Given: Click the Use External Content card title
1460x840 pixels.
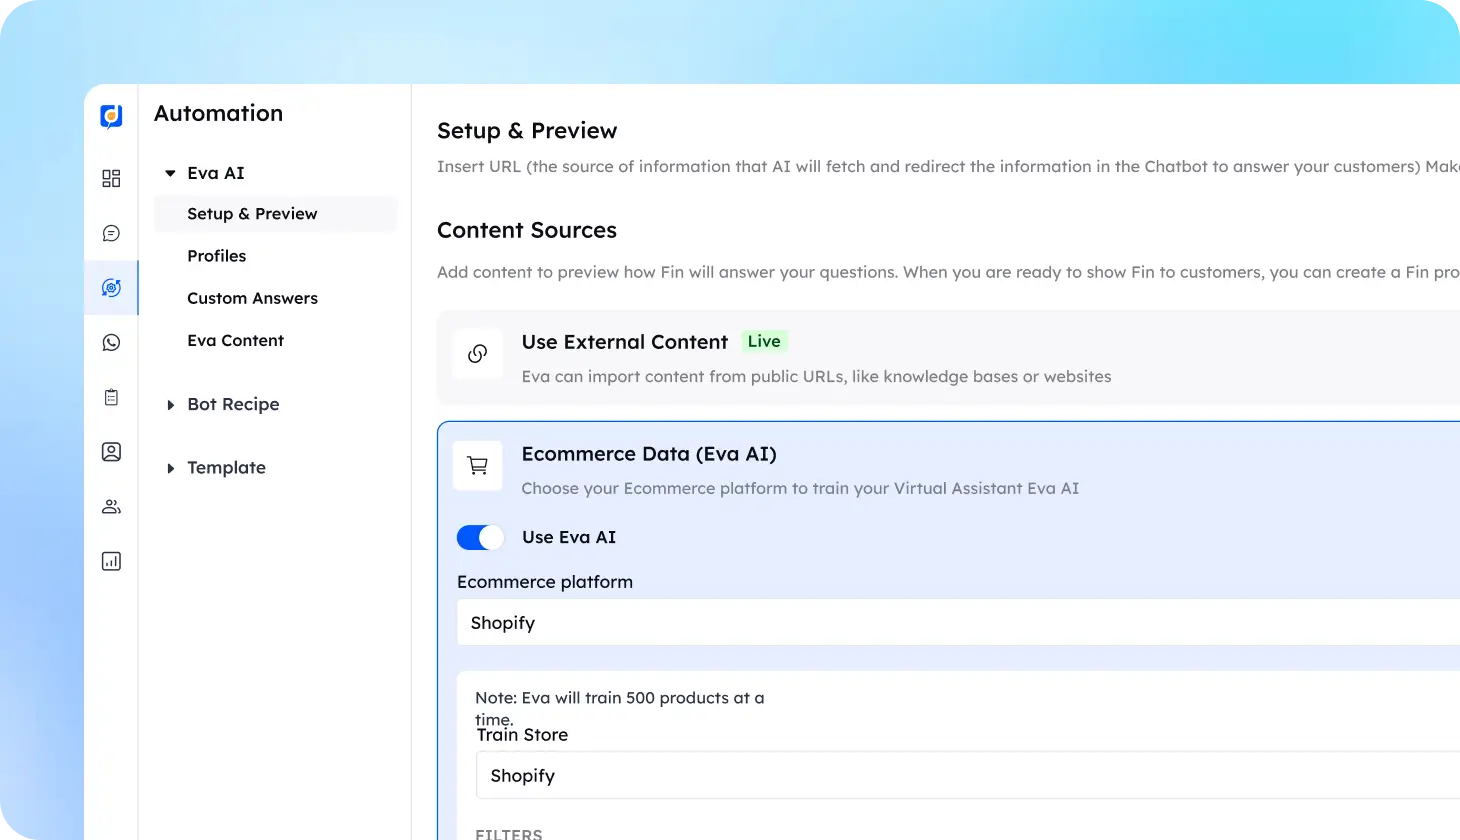Looking at the screenshot, I should [x=624, y=342].
